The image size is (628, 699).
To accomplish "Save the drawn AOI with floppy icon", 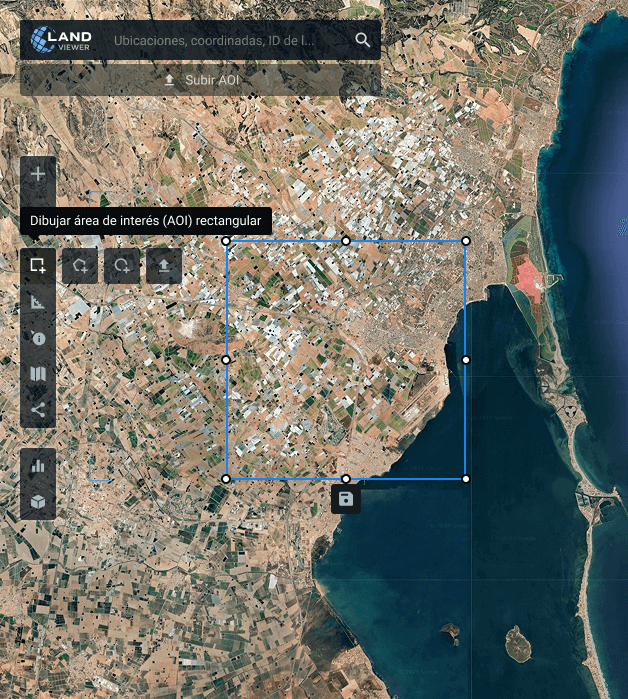I will 346,499.
